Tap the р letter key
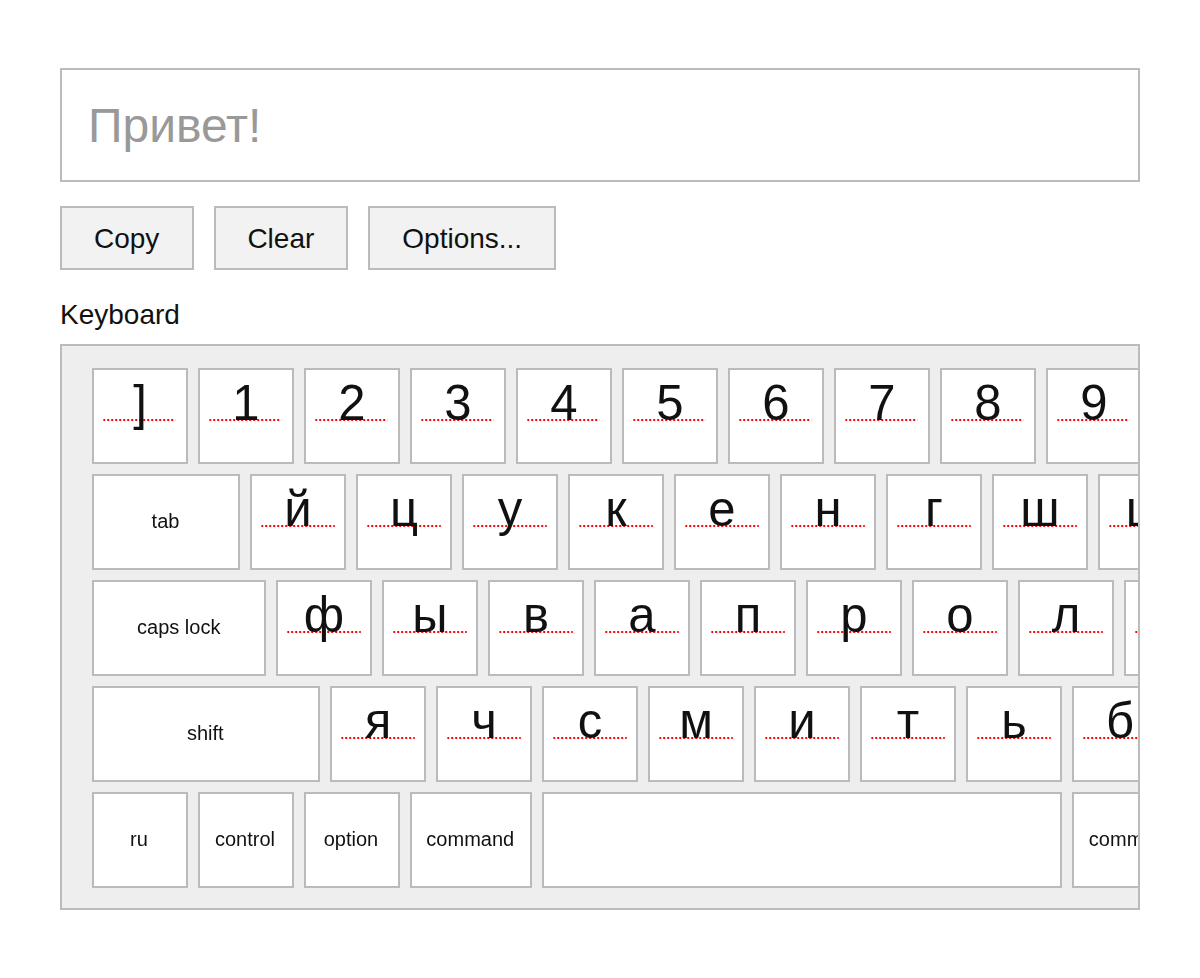Viewport: 1200px width, 978px height. point(854,628)
